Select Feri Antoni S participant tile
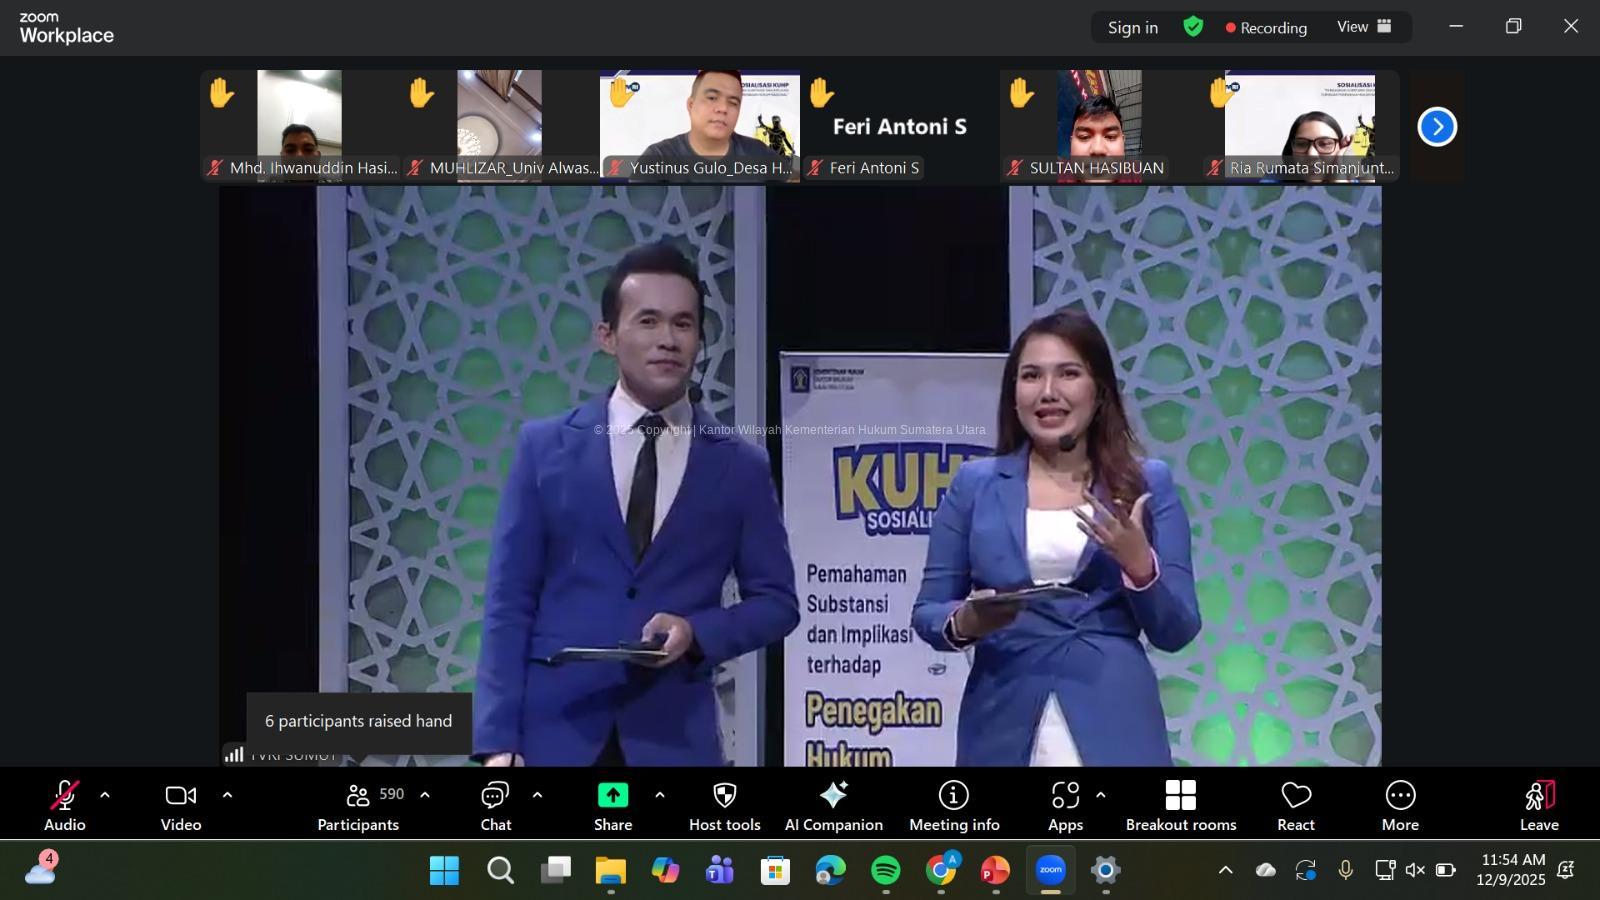The height and width of the screenshot is (900, 1600). 900,126
